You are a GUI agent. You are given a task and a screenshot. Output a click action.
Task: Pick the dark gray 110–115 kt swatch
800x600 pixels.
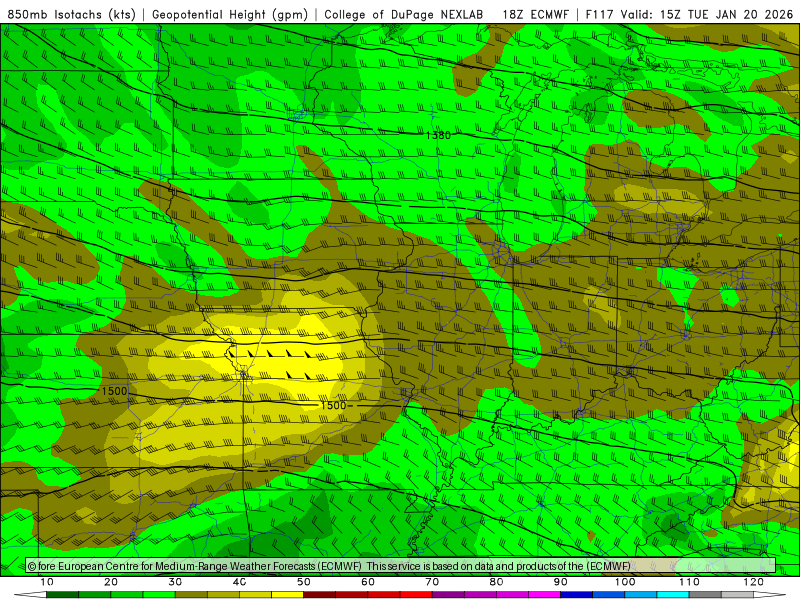pyautogui.click(x=705, y=595)
